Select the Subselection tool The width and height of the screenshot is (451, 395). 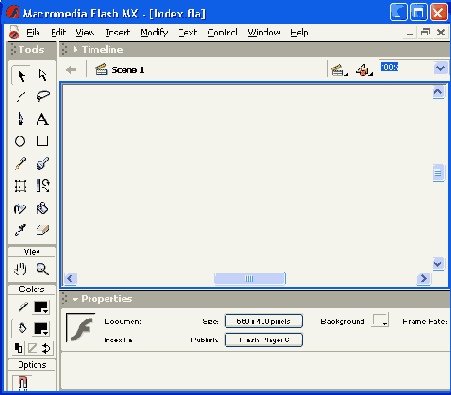click(42, 75)
